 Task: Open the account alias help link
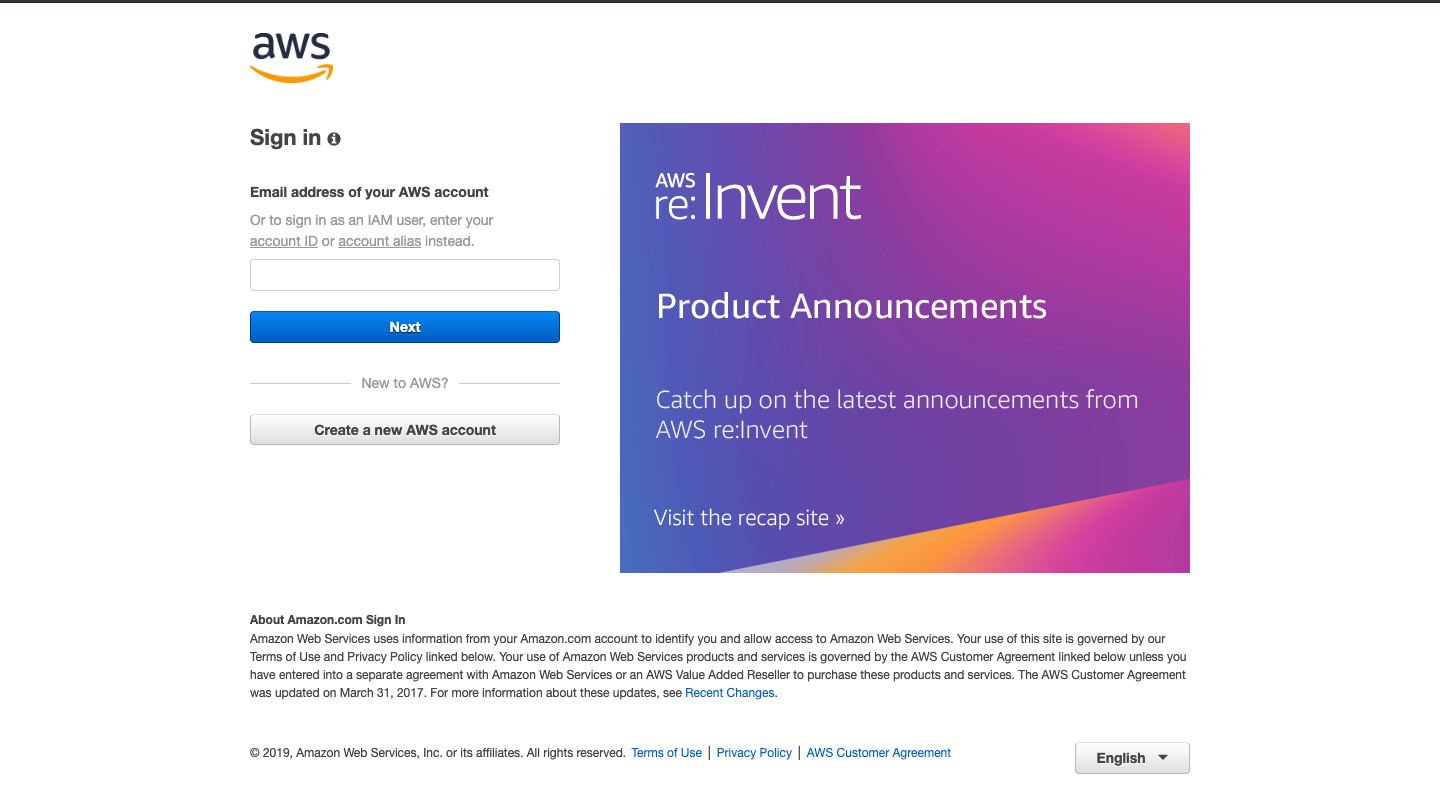coord(379,241)
